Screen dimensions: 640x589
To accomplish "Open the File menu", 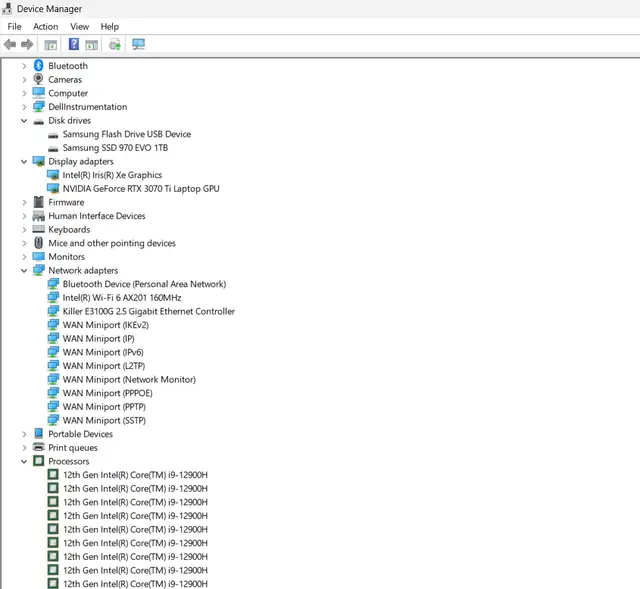I will tap(14, 27).
